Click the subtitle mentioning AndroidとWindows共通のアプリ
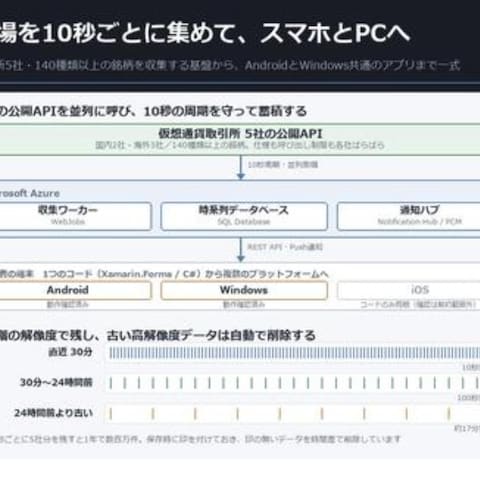This screenshot has height=480, width=480. click(x=230, y=65)
